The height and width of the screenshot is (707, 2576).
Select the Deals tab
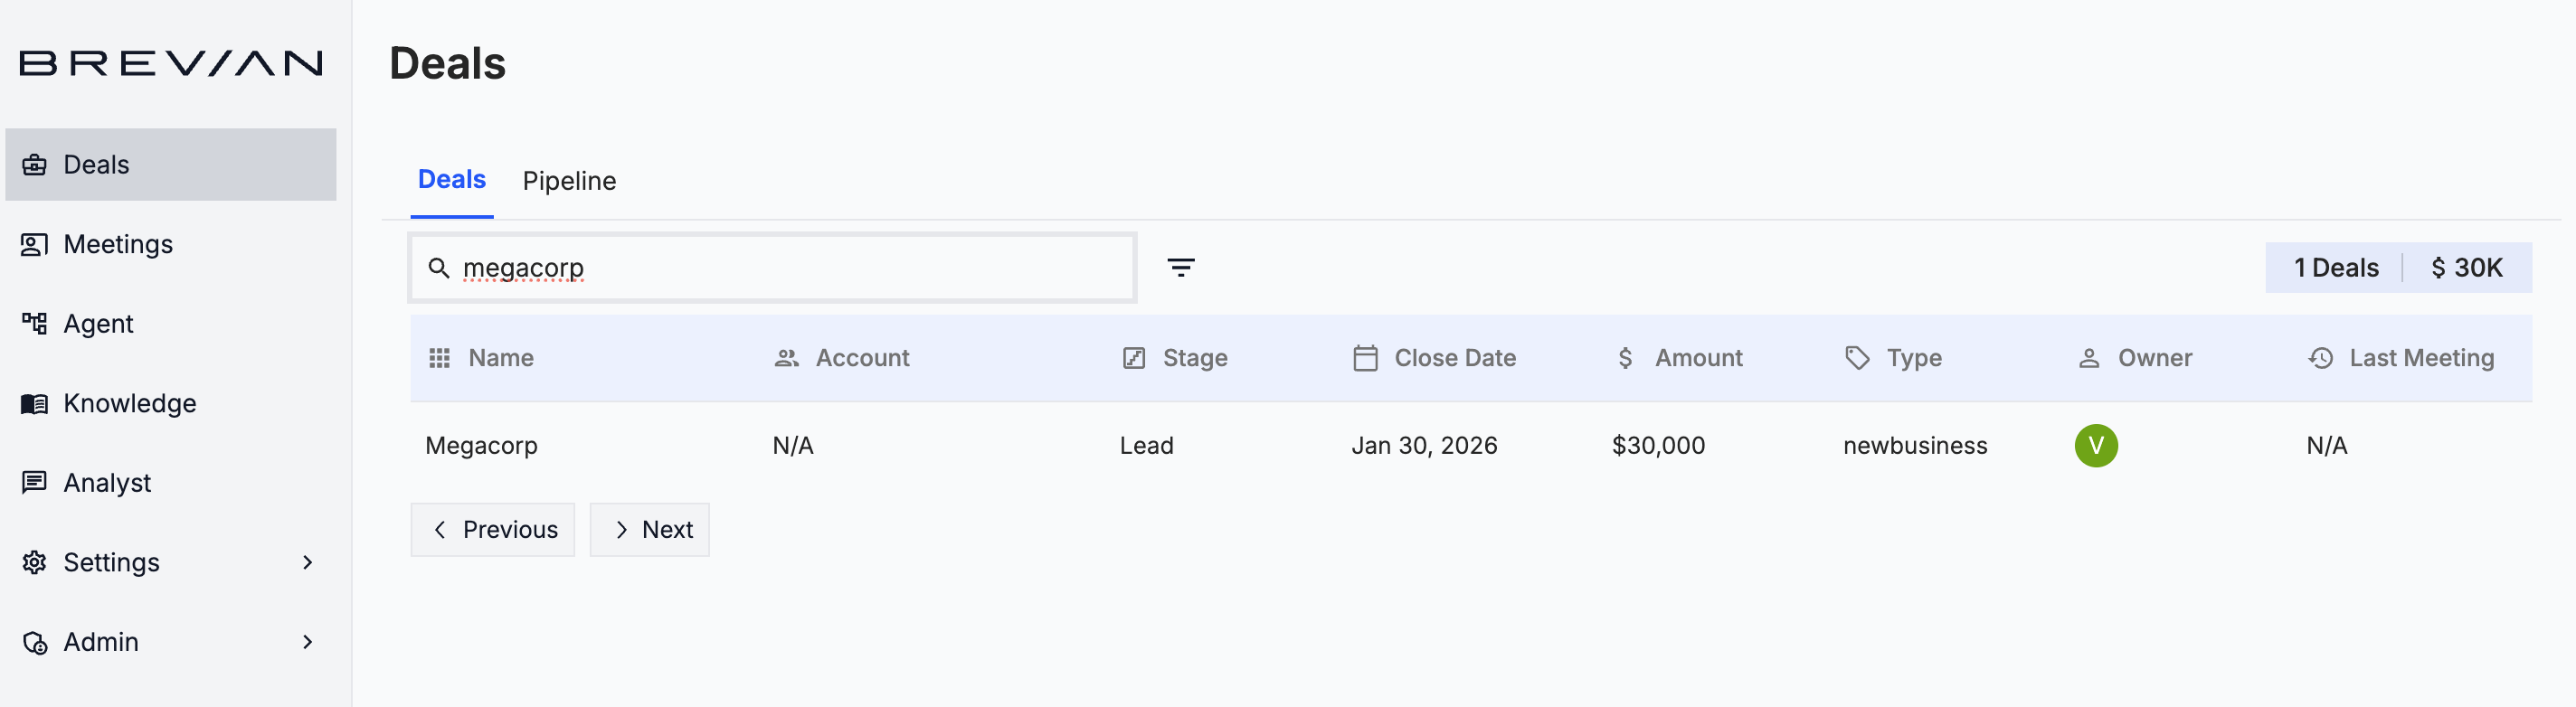tap(451, 181)
